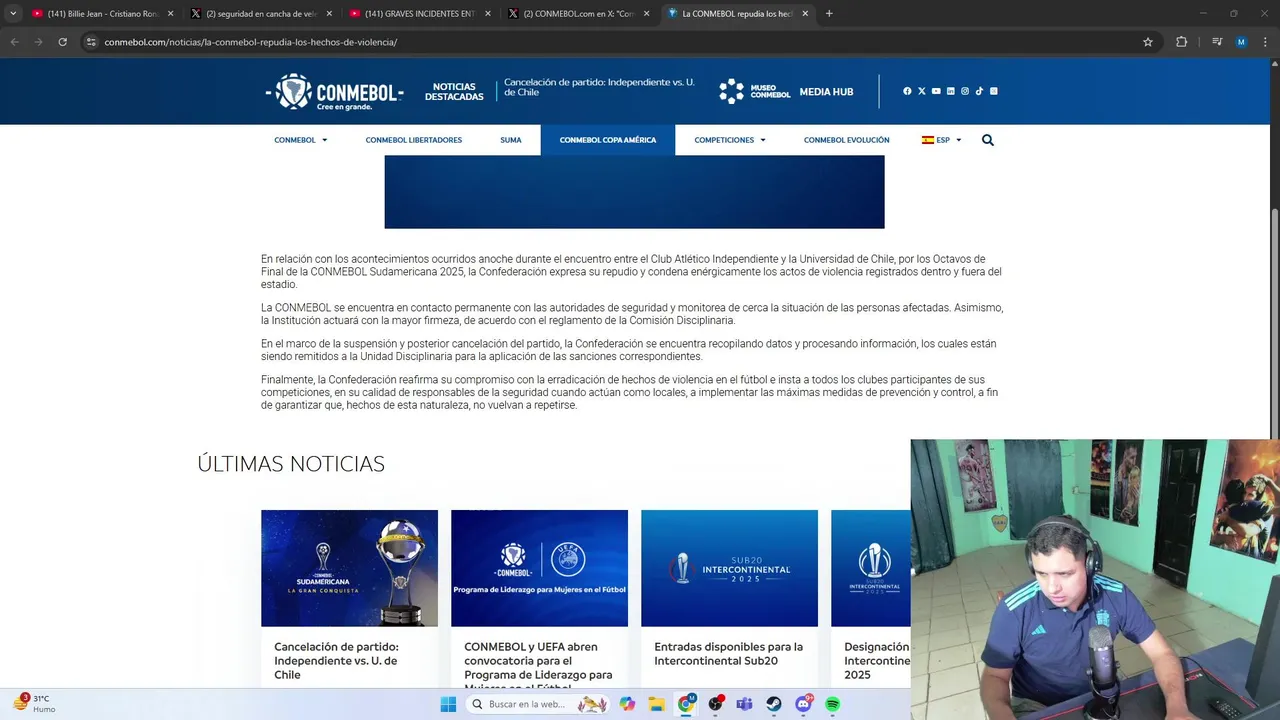Image resolution: width=1280 pixels, height=720 pixels.
Task: Open tab search dropdown arrow in tab strip
Action: coord(13,14)
